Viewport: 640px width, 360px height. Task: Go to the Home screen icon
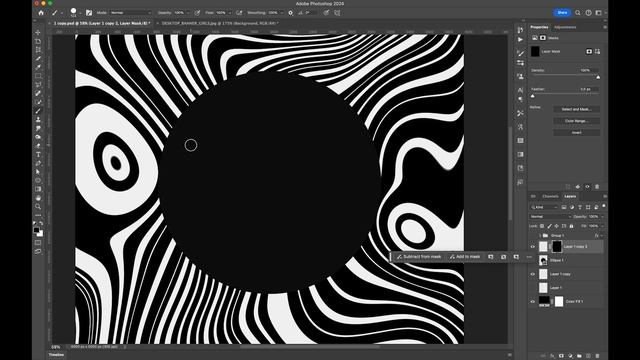(x=41, y=13)
